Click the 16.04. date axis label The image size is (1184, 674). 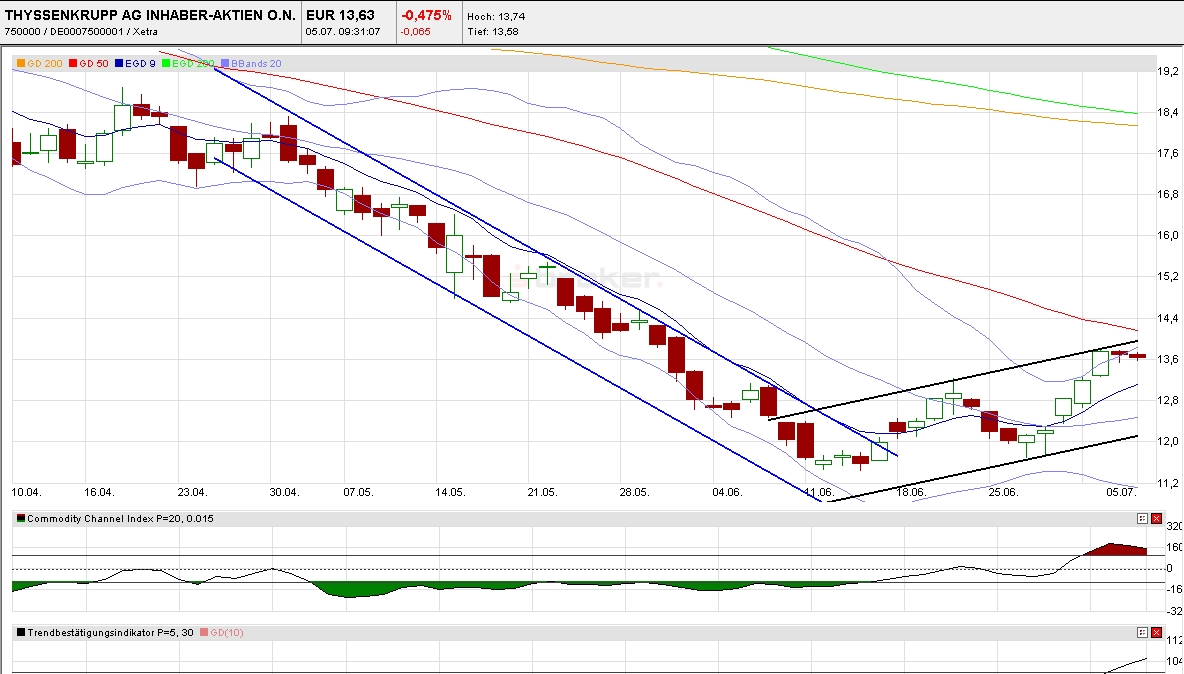click(x=99, y=492)
